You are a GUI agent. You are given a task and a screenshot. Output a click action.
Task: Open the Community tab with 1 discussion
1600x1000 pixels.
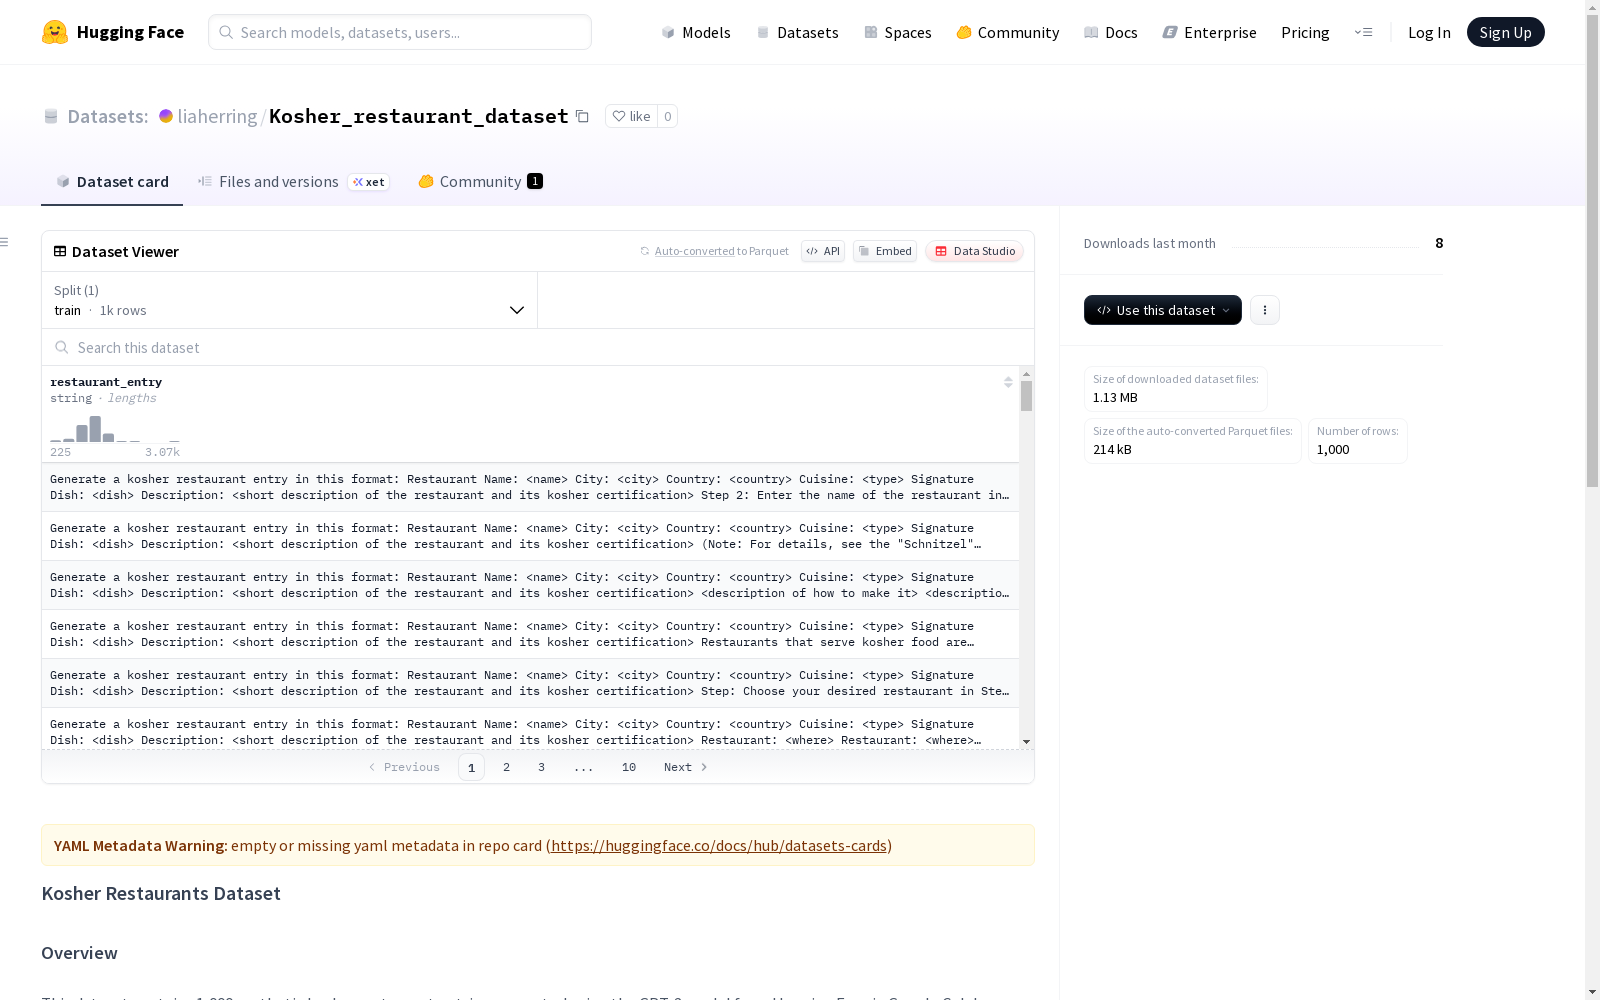[480, 181]
